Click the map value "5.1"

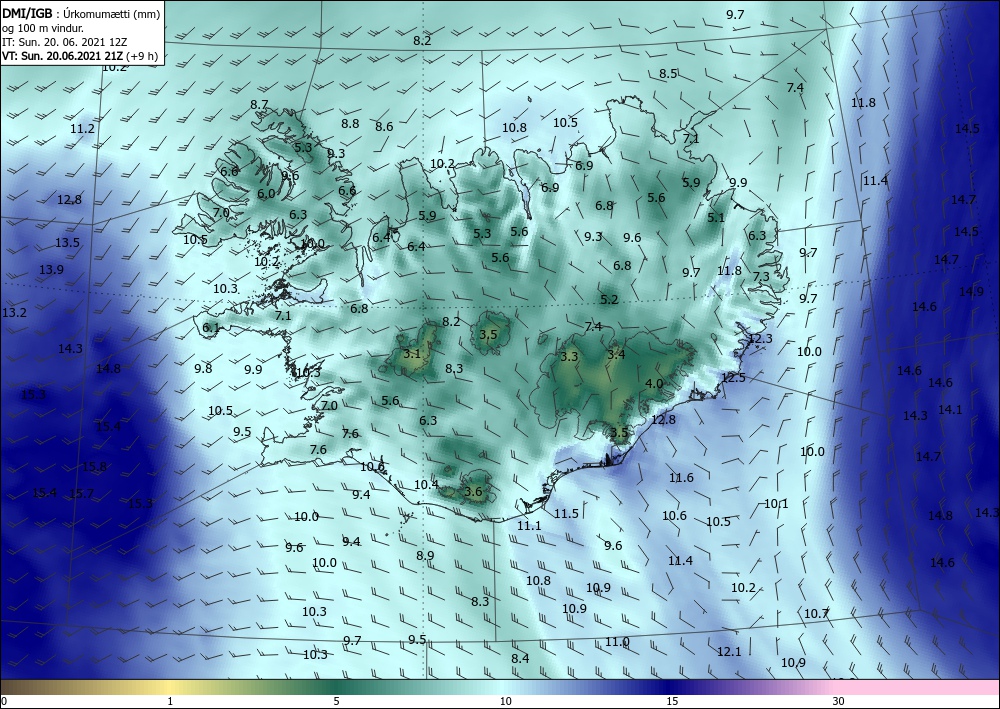(x=716, y=217)
